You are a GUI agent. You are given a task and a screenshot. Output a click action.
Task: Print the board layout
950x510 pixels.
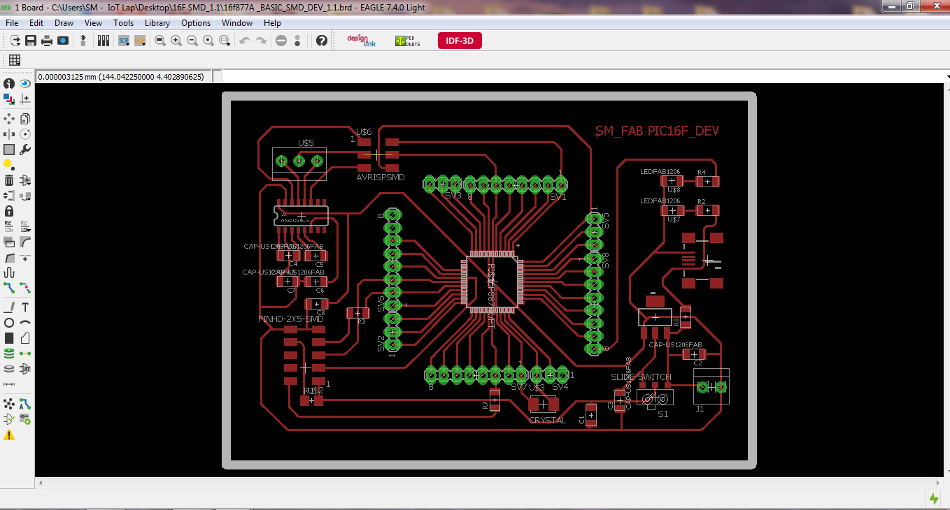(47, 41)
